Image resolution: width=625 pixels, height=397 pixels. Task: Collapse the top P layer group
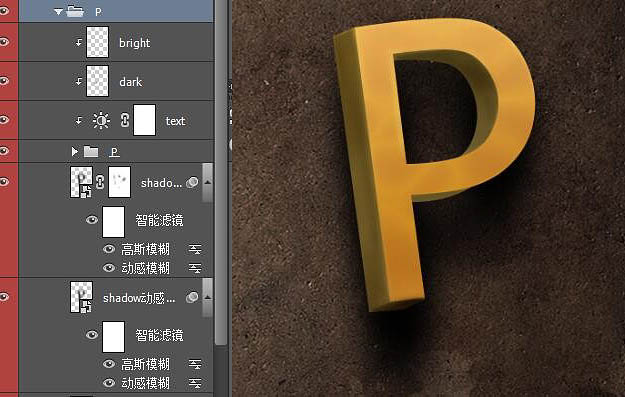point(58,12)
